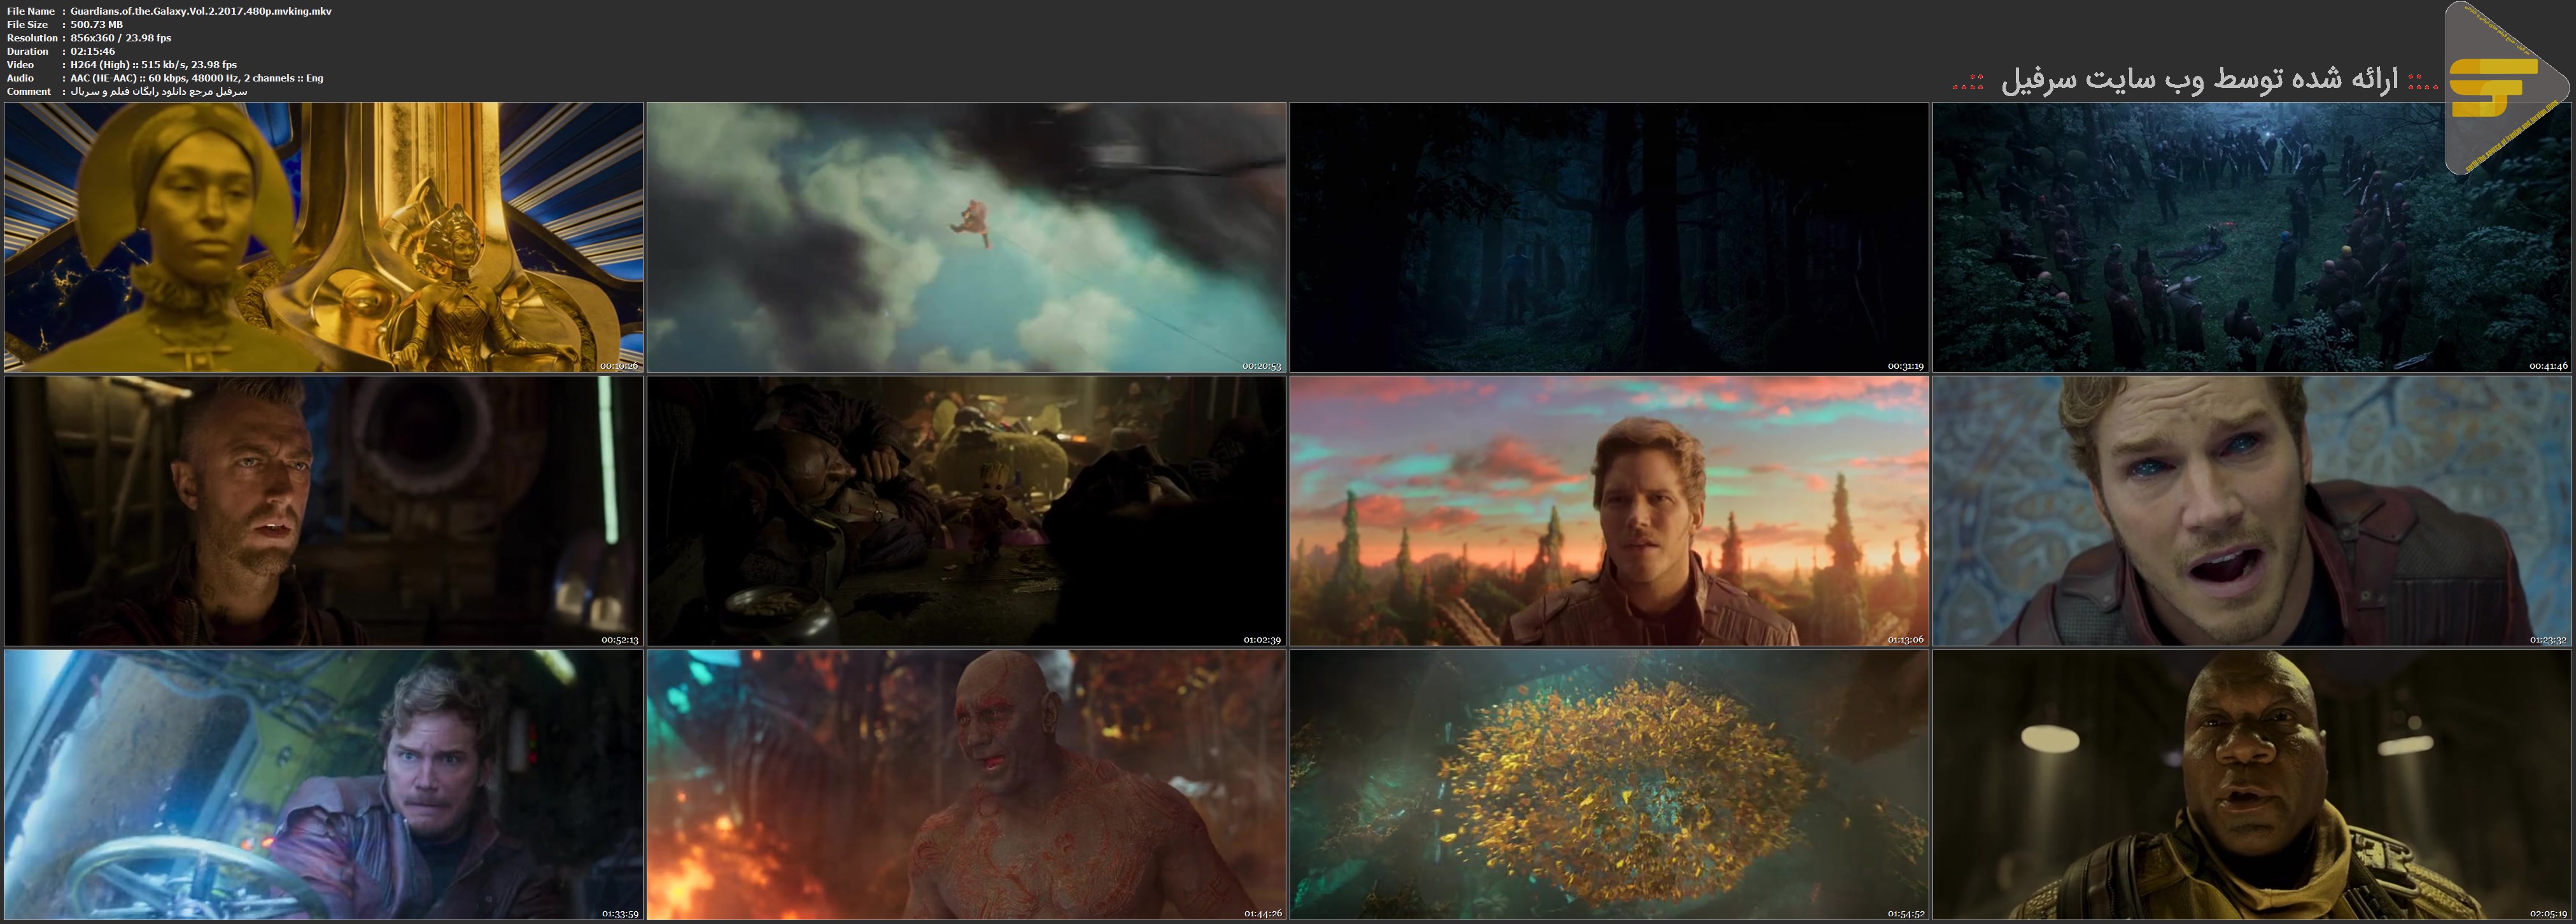The image size is (2576, 924).
Task: Select the thumbnail of figure flying through clouds
Action: [x=966, y=237]
